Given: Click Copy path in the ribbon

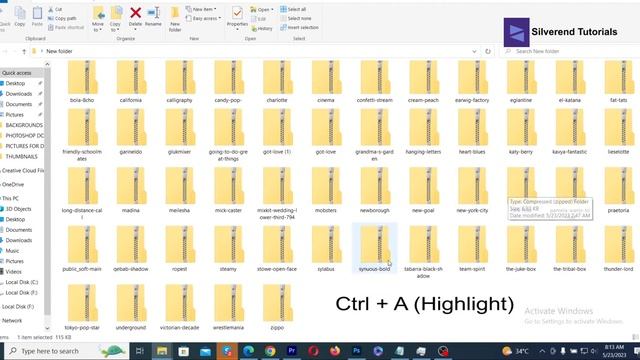Looking at the screenshot, I should coord(62,18).
